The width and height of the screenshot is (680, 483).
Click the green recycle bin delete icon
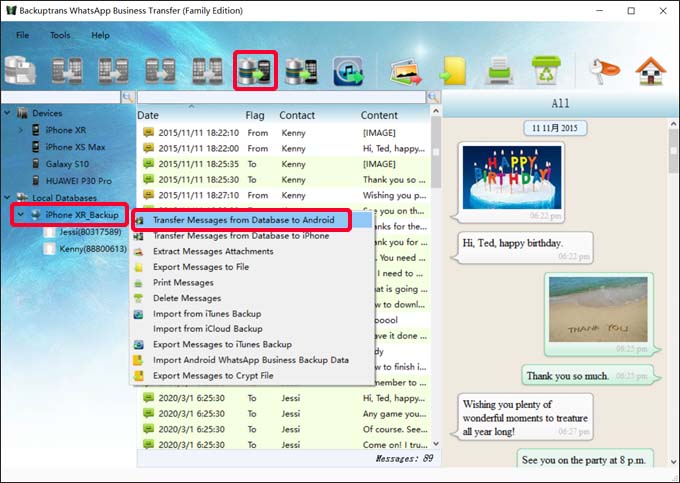[546, 70]
